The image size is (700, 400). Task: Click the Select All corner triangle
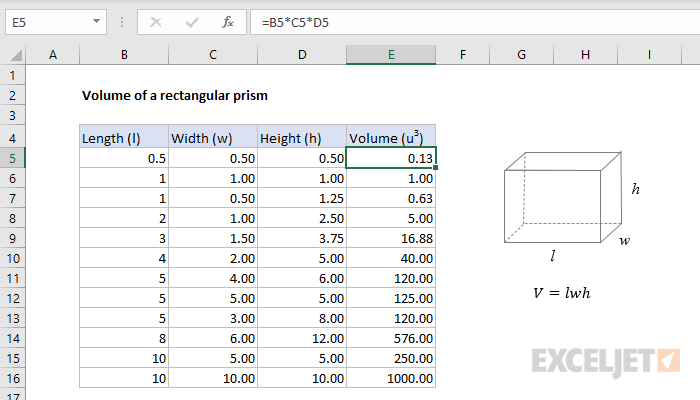16,55
